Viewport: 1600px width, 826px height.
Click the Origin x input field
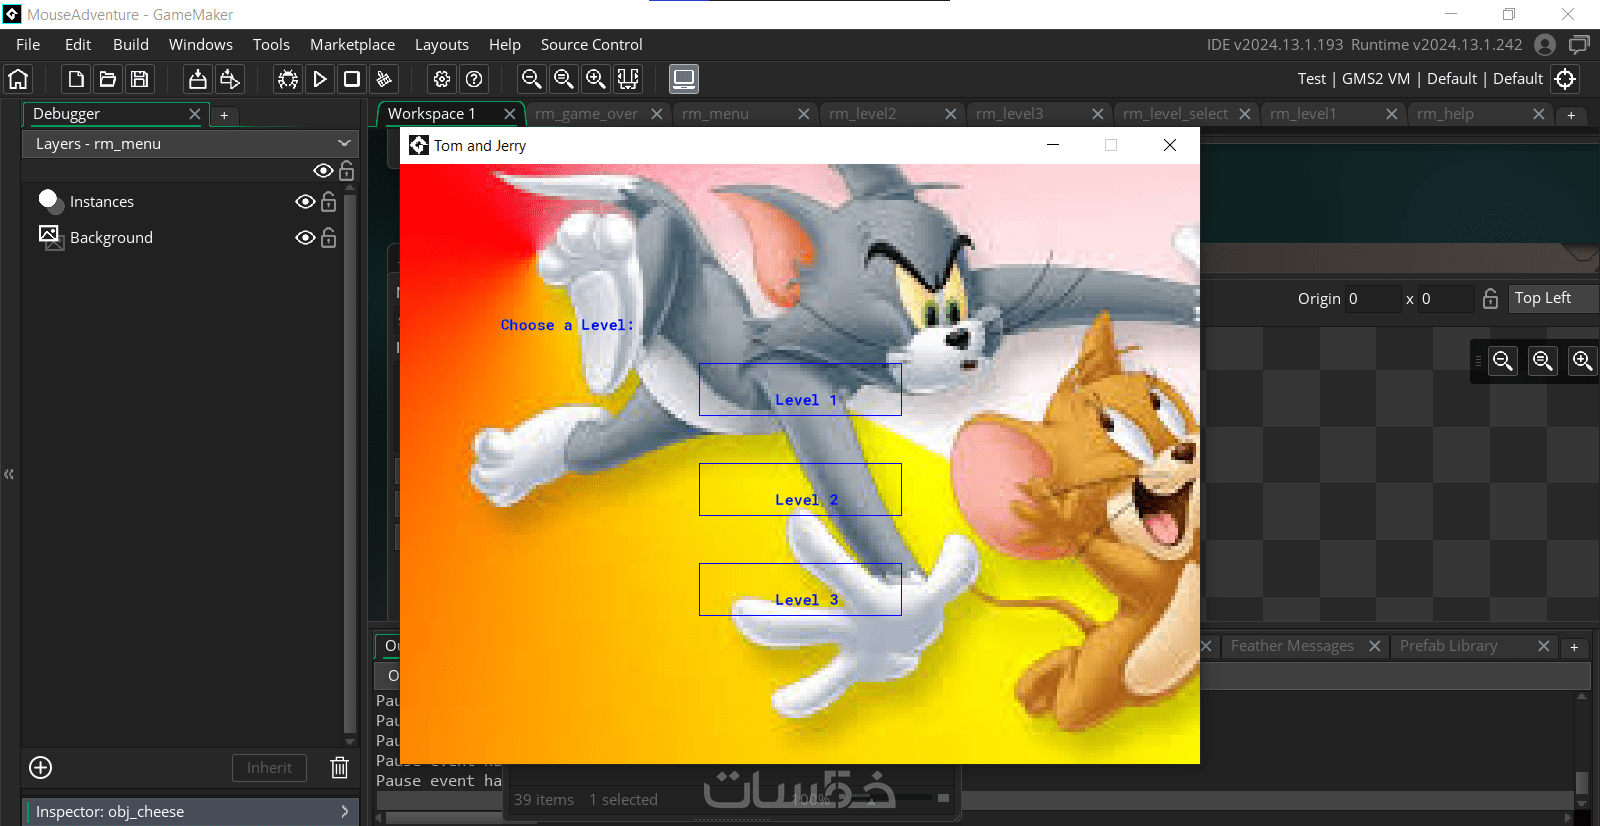(1373, 298)
